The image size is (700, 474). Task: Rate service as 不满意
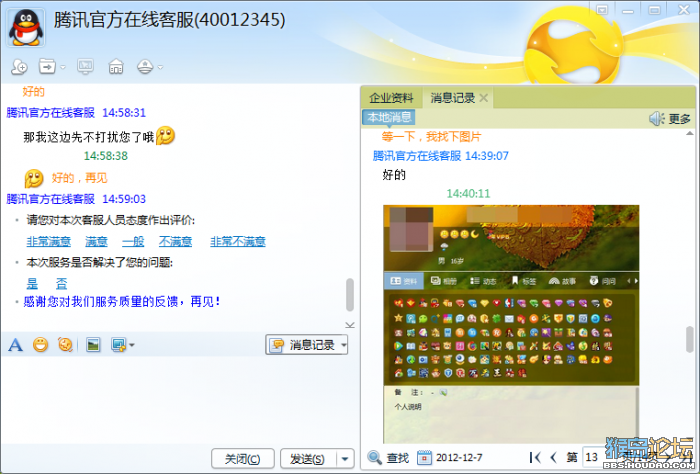175,241
